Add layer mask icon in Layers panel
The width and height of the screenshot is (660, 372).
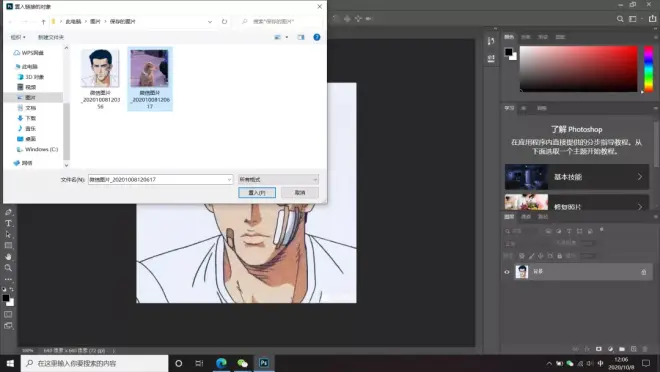click(x=599, y=349)
